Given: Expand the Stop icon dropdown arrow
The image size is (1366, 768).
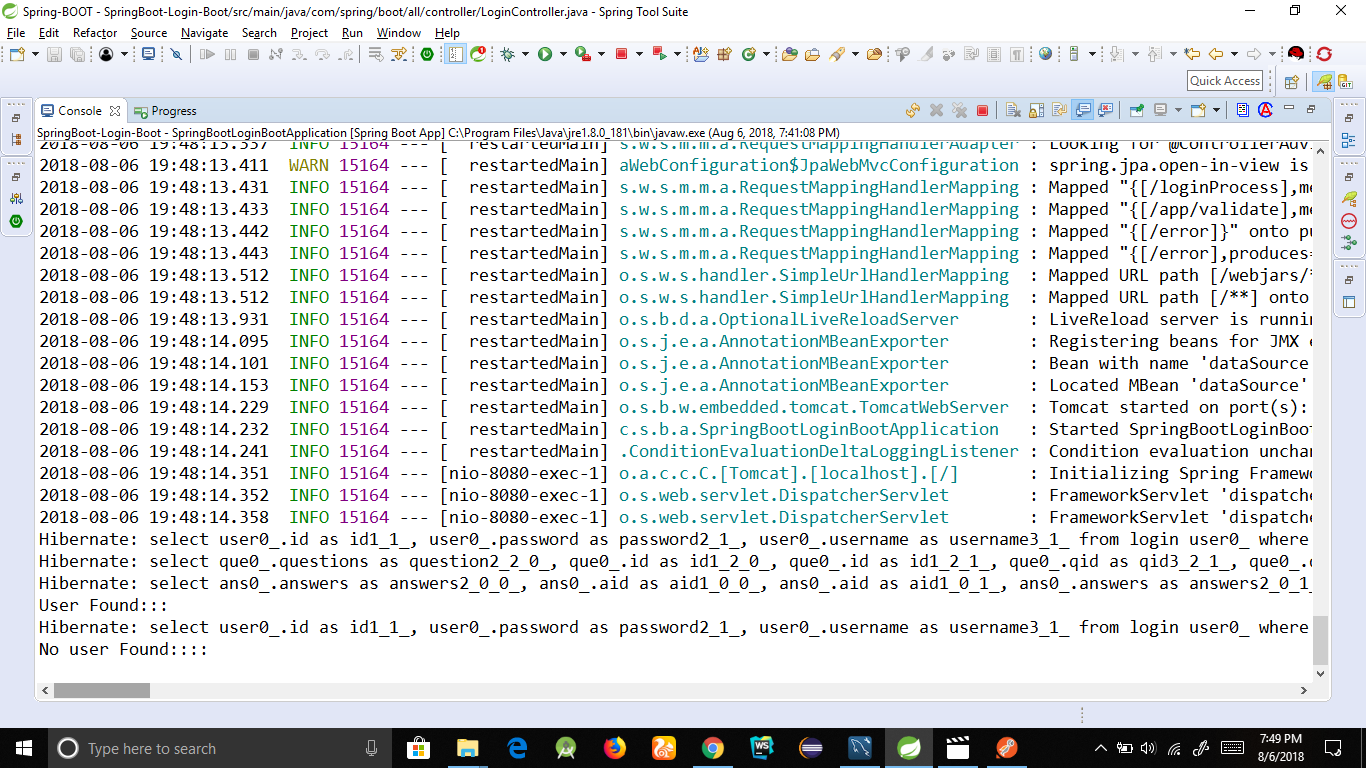Looking at the screenshot, I should coord(639,54).
